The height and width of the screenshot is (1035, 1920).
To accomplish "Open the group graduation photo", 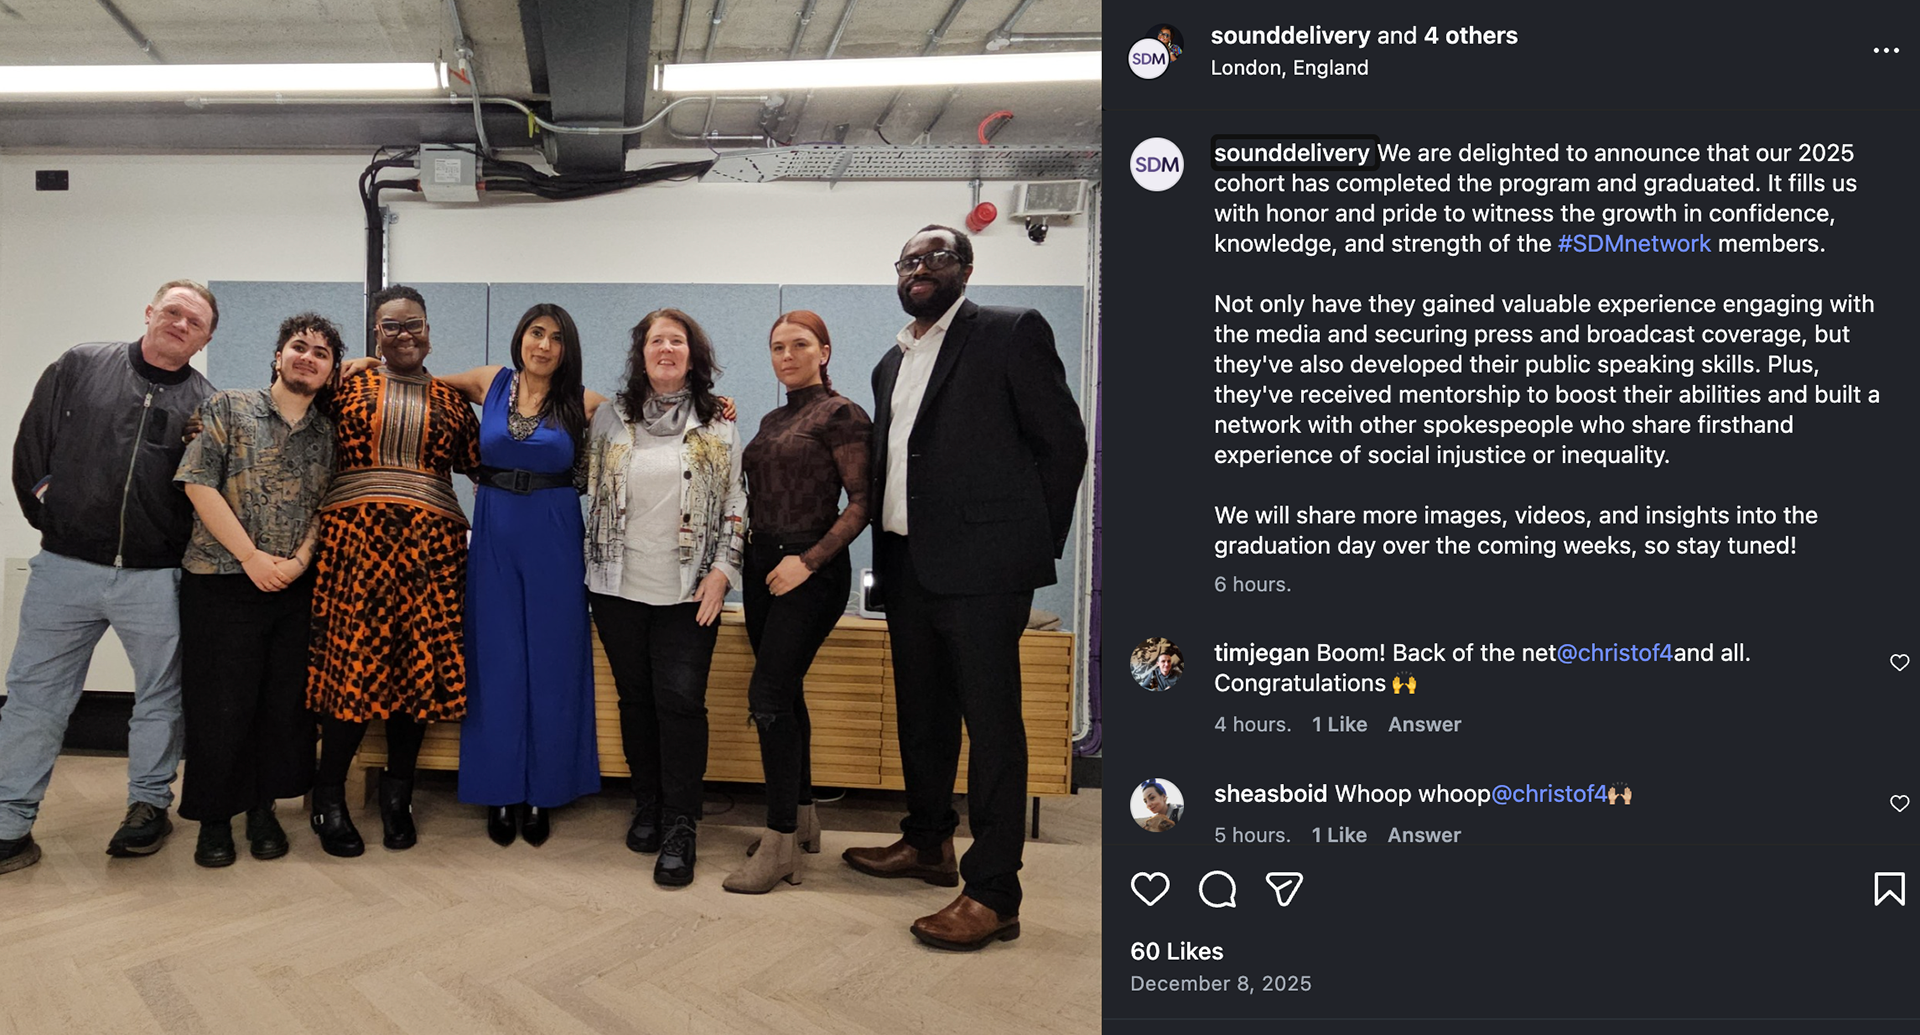I will click(550, 517).
